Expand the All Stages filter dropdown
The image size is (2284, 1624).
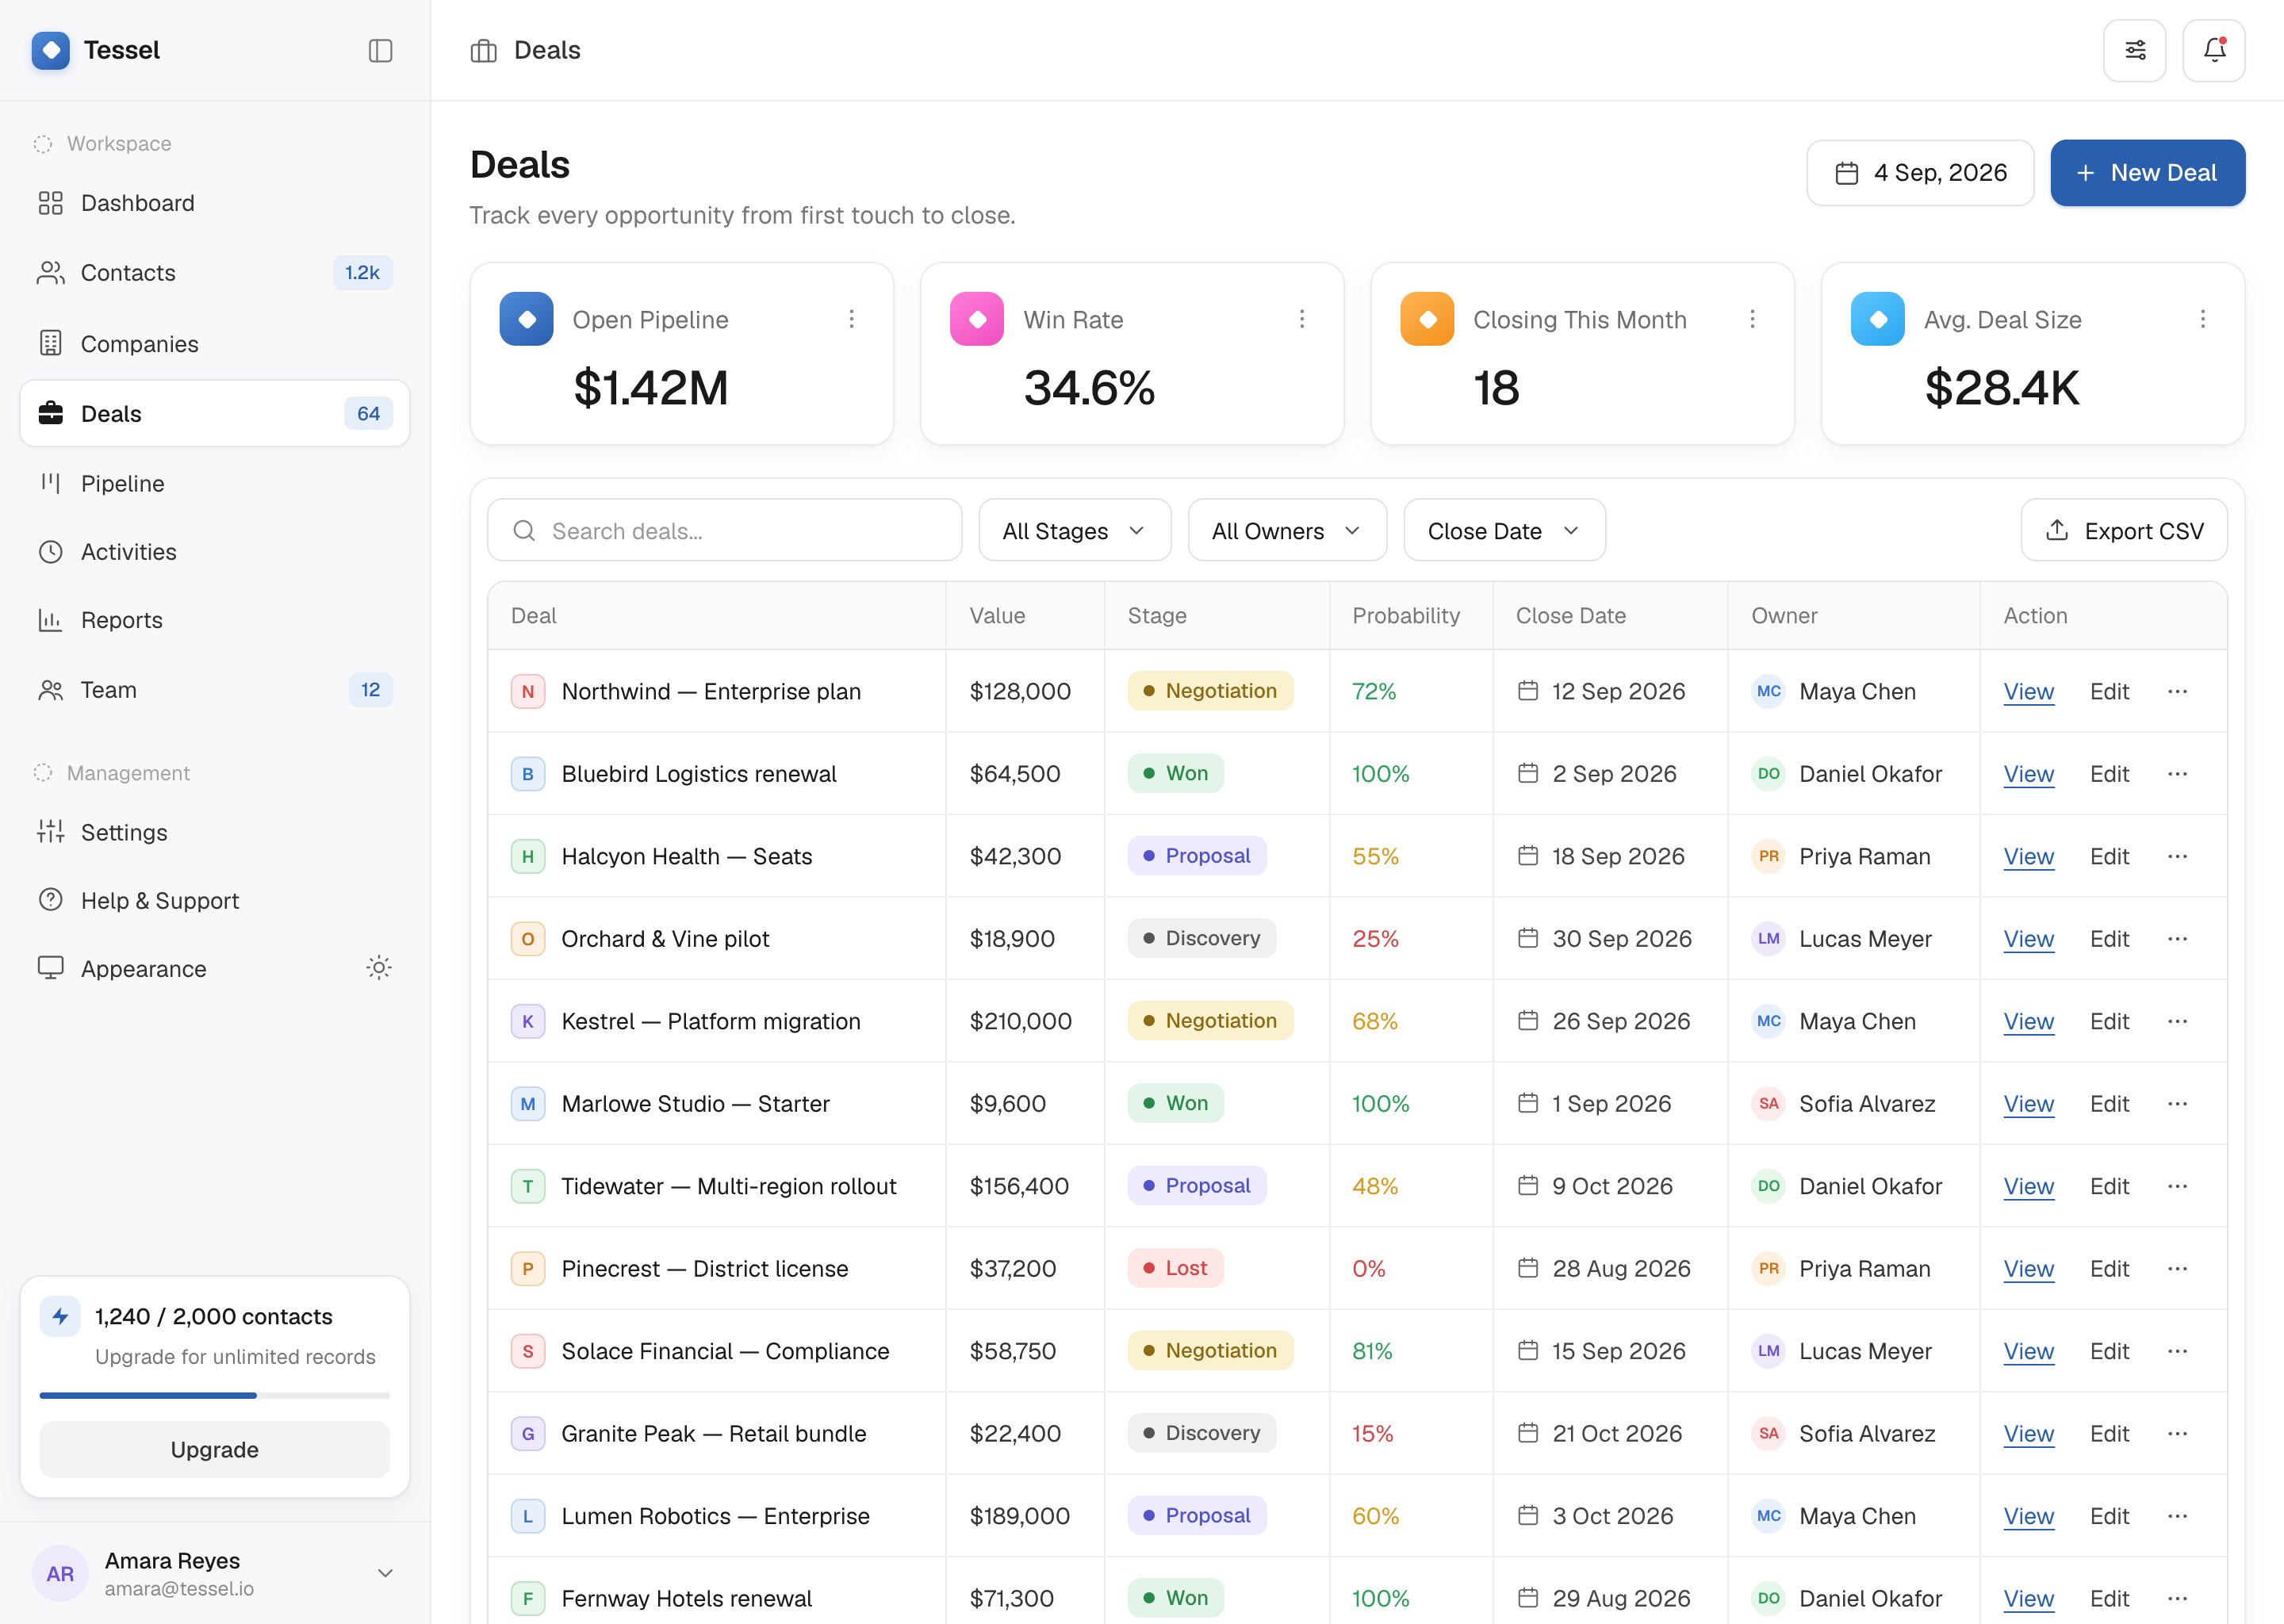tap(1074, 531)
